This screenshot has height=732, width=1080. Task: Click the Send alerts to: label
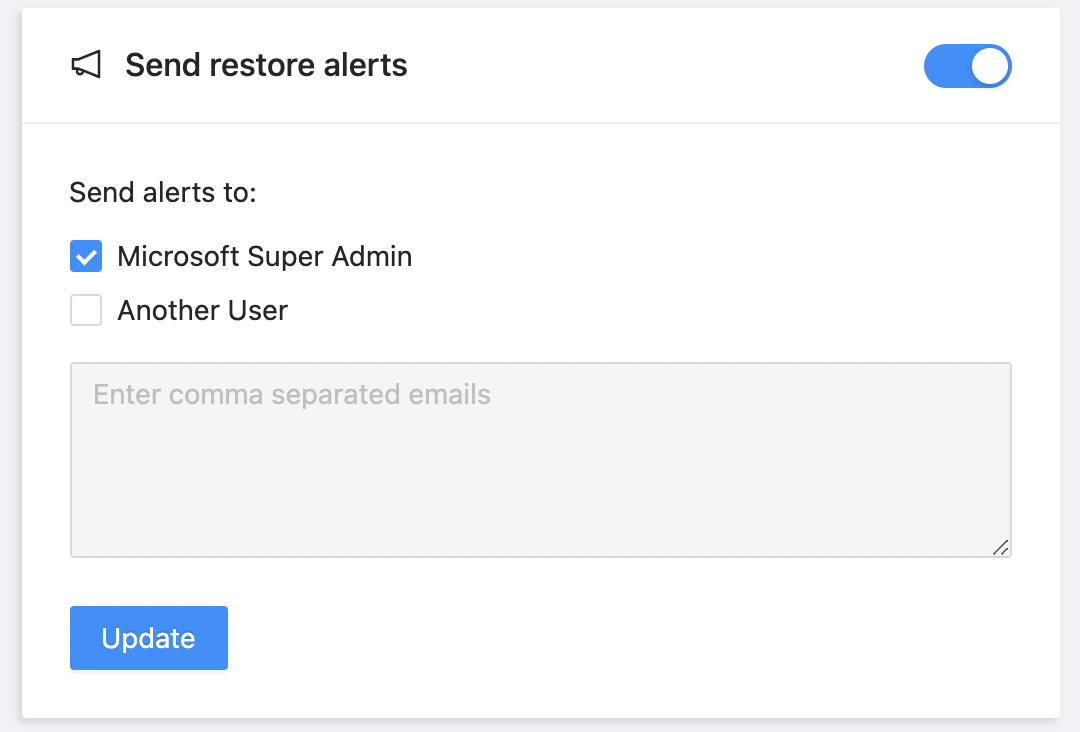163,192
